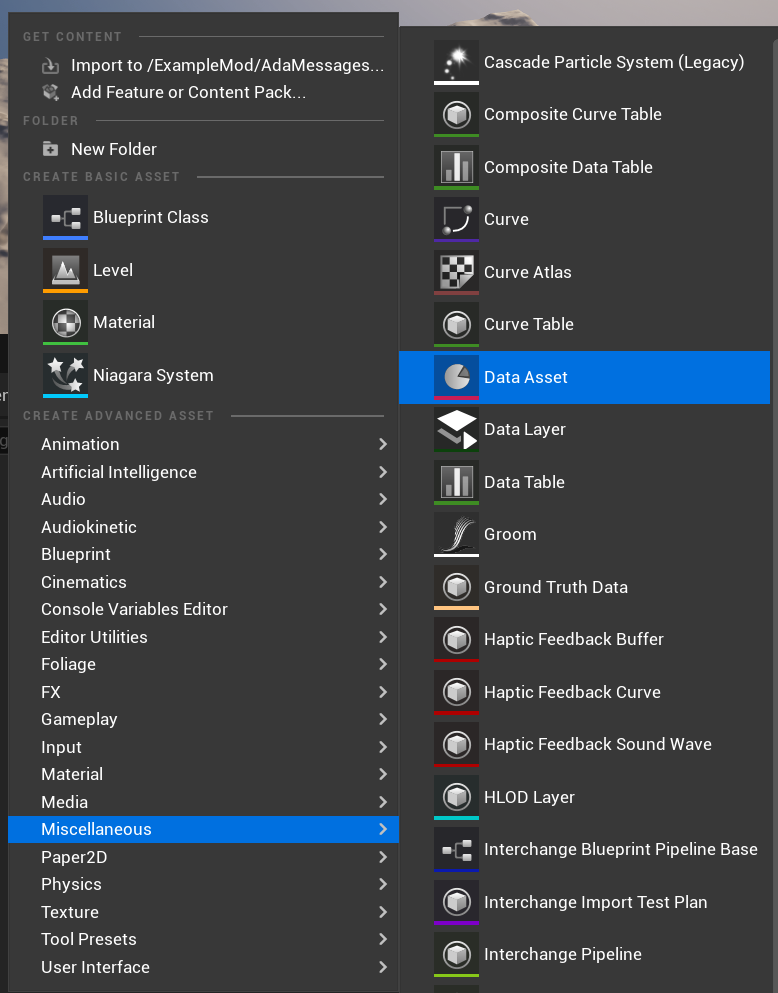Select Composite Data Table label
Viewport: 778px width, 993px height.
click(568, 167)
